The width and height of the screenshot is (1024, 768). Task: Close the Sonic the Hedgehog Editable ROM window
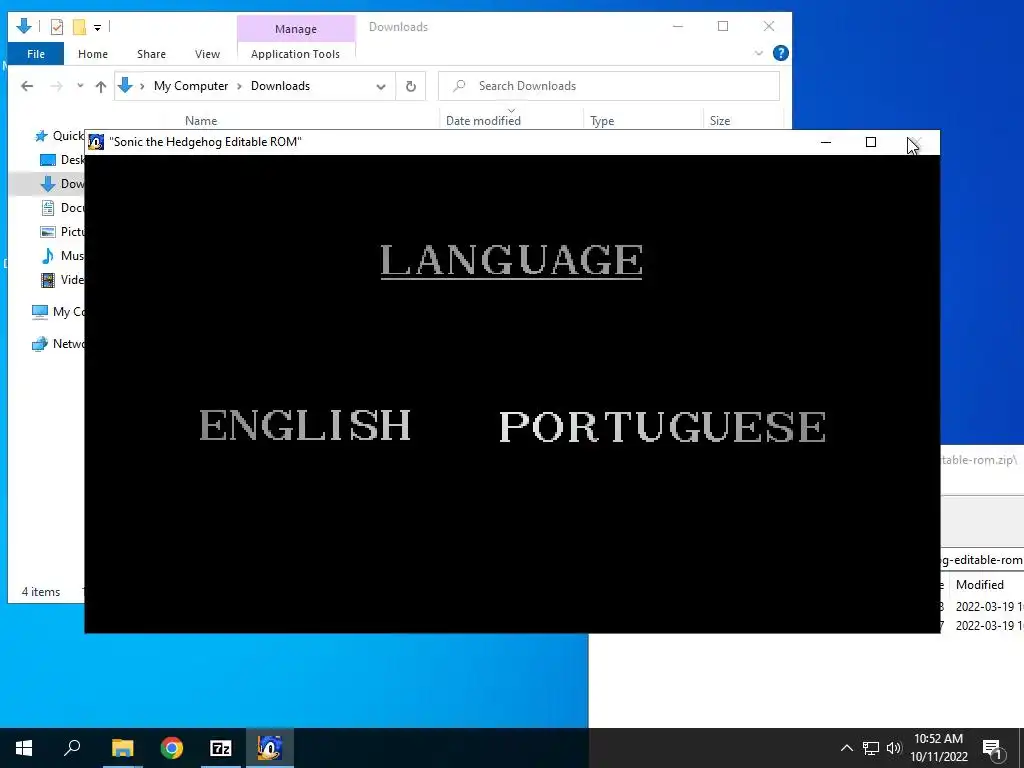coord(915,142)
